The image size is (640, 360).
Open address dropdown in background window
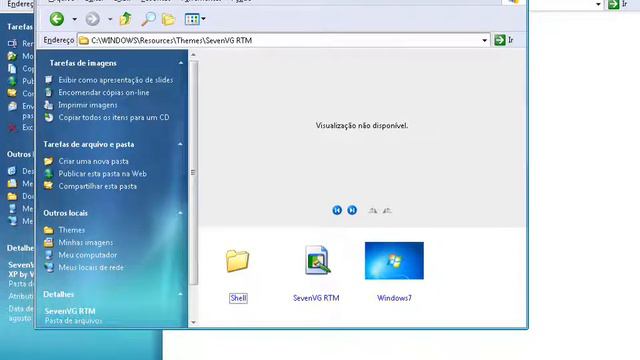[598, 4]
